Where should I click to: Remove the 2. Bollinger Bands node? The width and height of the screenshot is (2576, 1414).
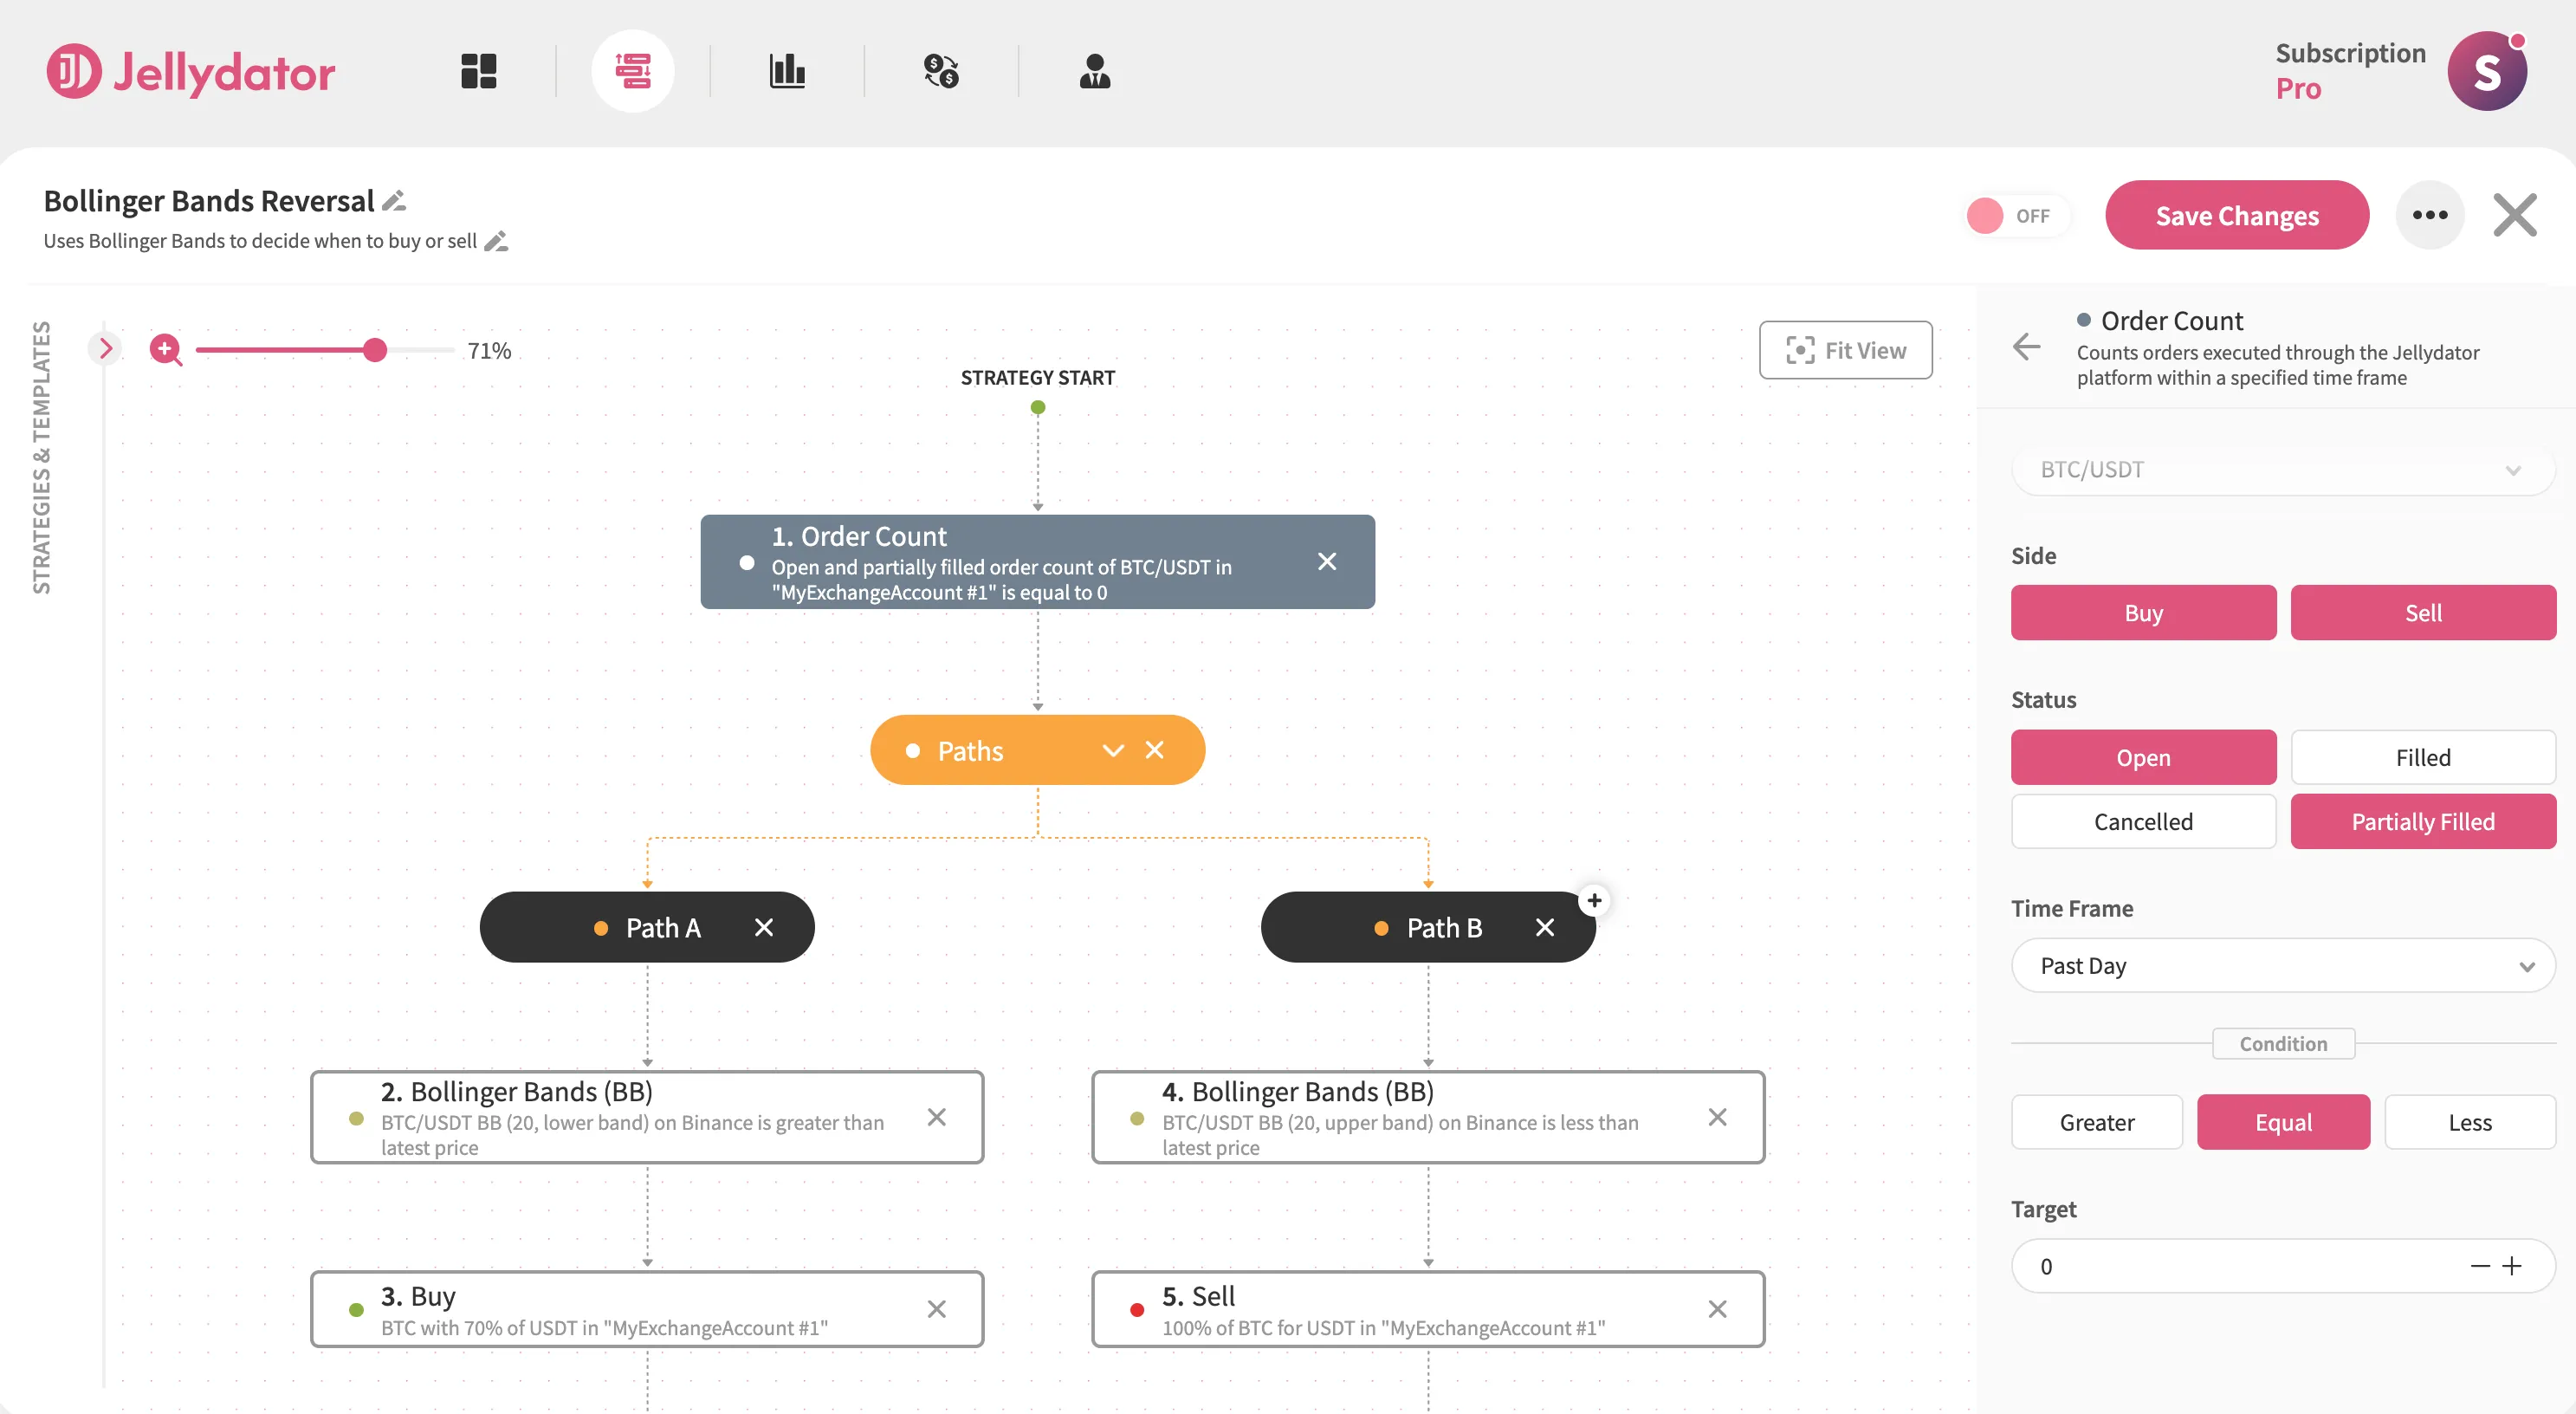point(937,1117)
